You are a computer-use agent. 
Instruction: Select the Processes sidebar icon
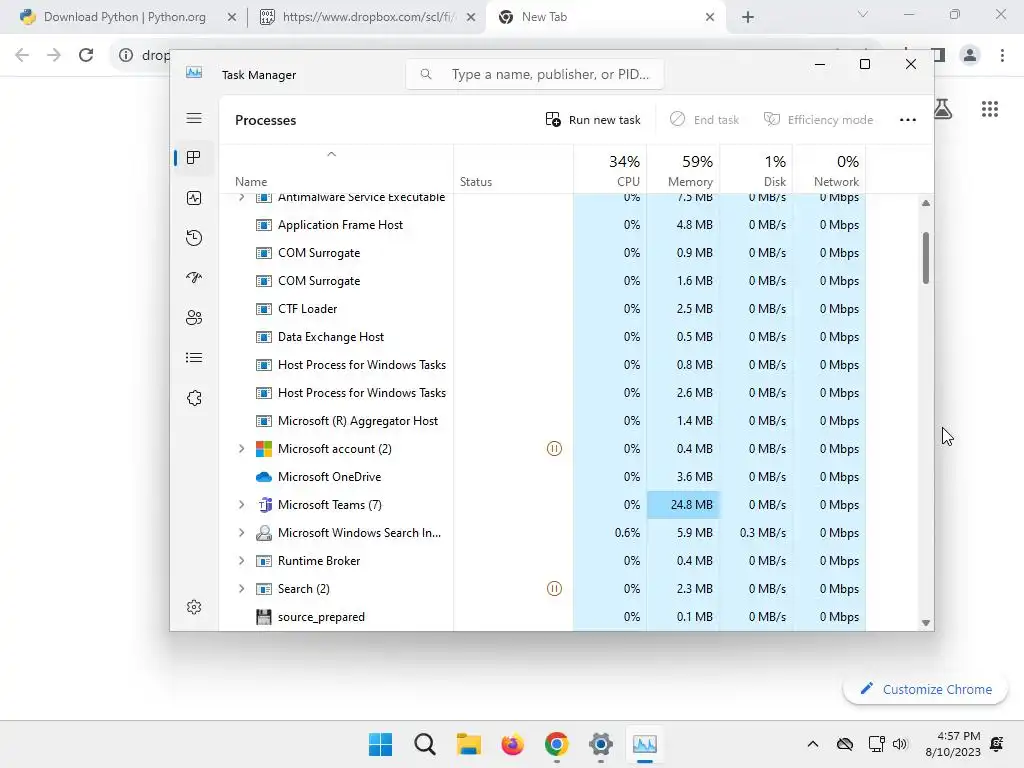[x=194, y=157]
